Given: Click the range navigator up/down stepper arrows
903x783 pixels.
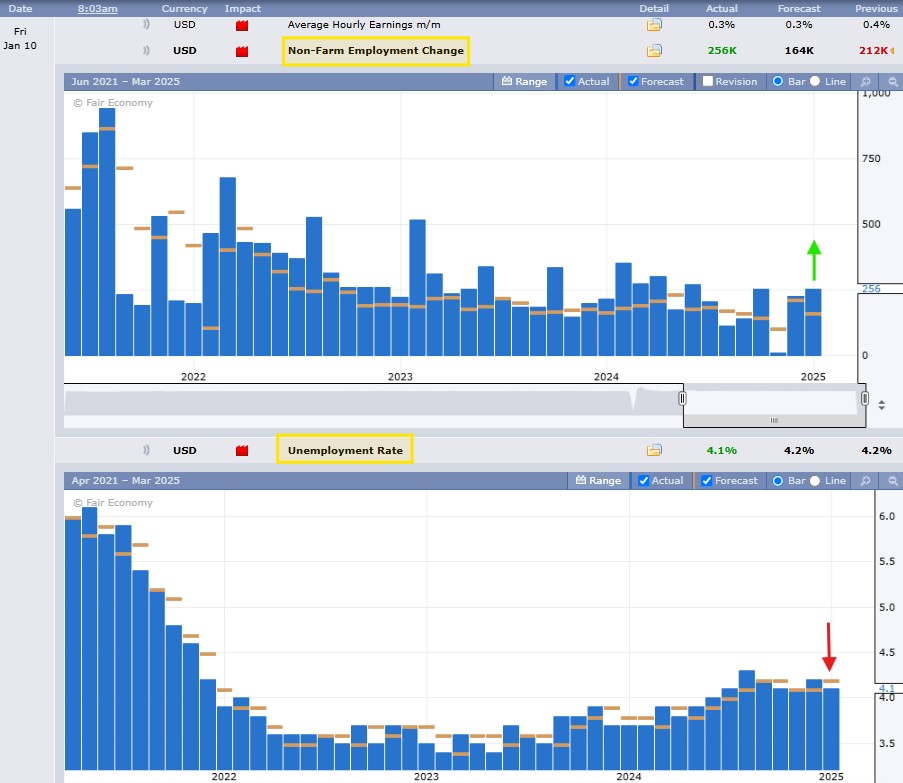Looking at the screenshot, I should 881,405.
